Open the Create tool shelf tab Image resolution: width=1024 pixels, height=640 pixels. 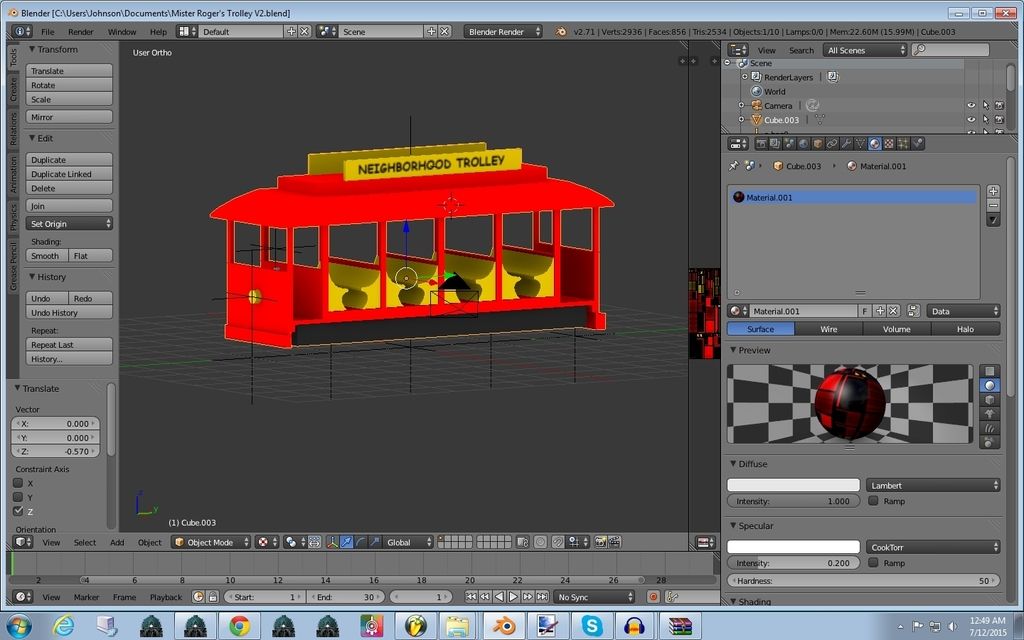pyautogui.click(x=13, y=88)
